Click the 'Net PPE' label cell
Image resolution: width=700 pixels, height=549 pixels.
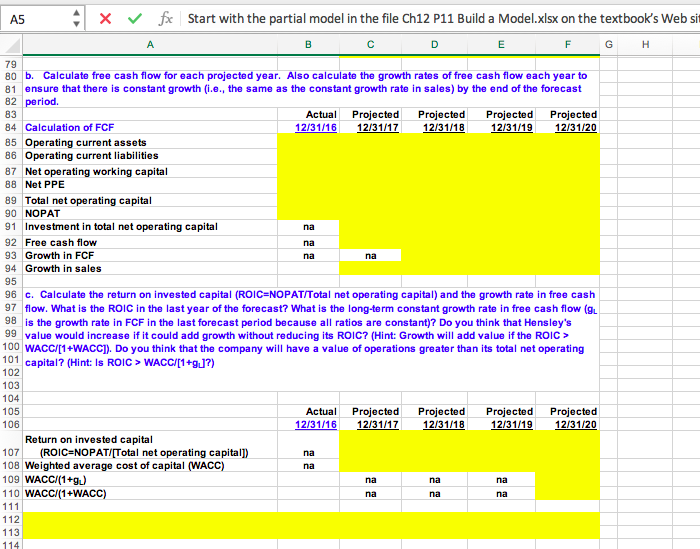150,185
